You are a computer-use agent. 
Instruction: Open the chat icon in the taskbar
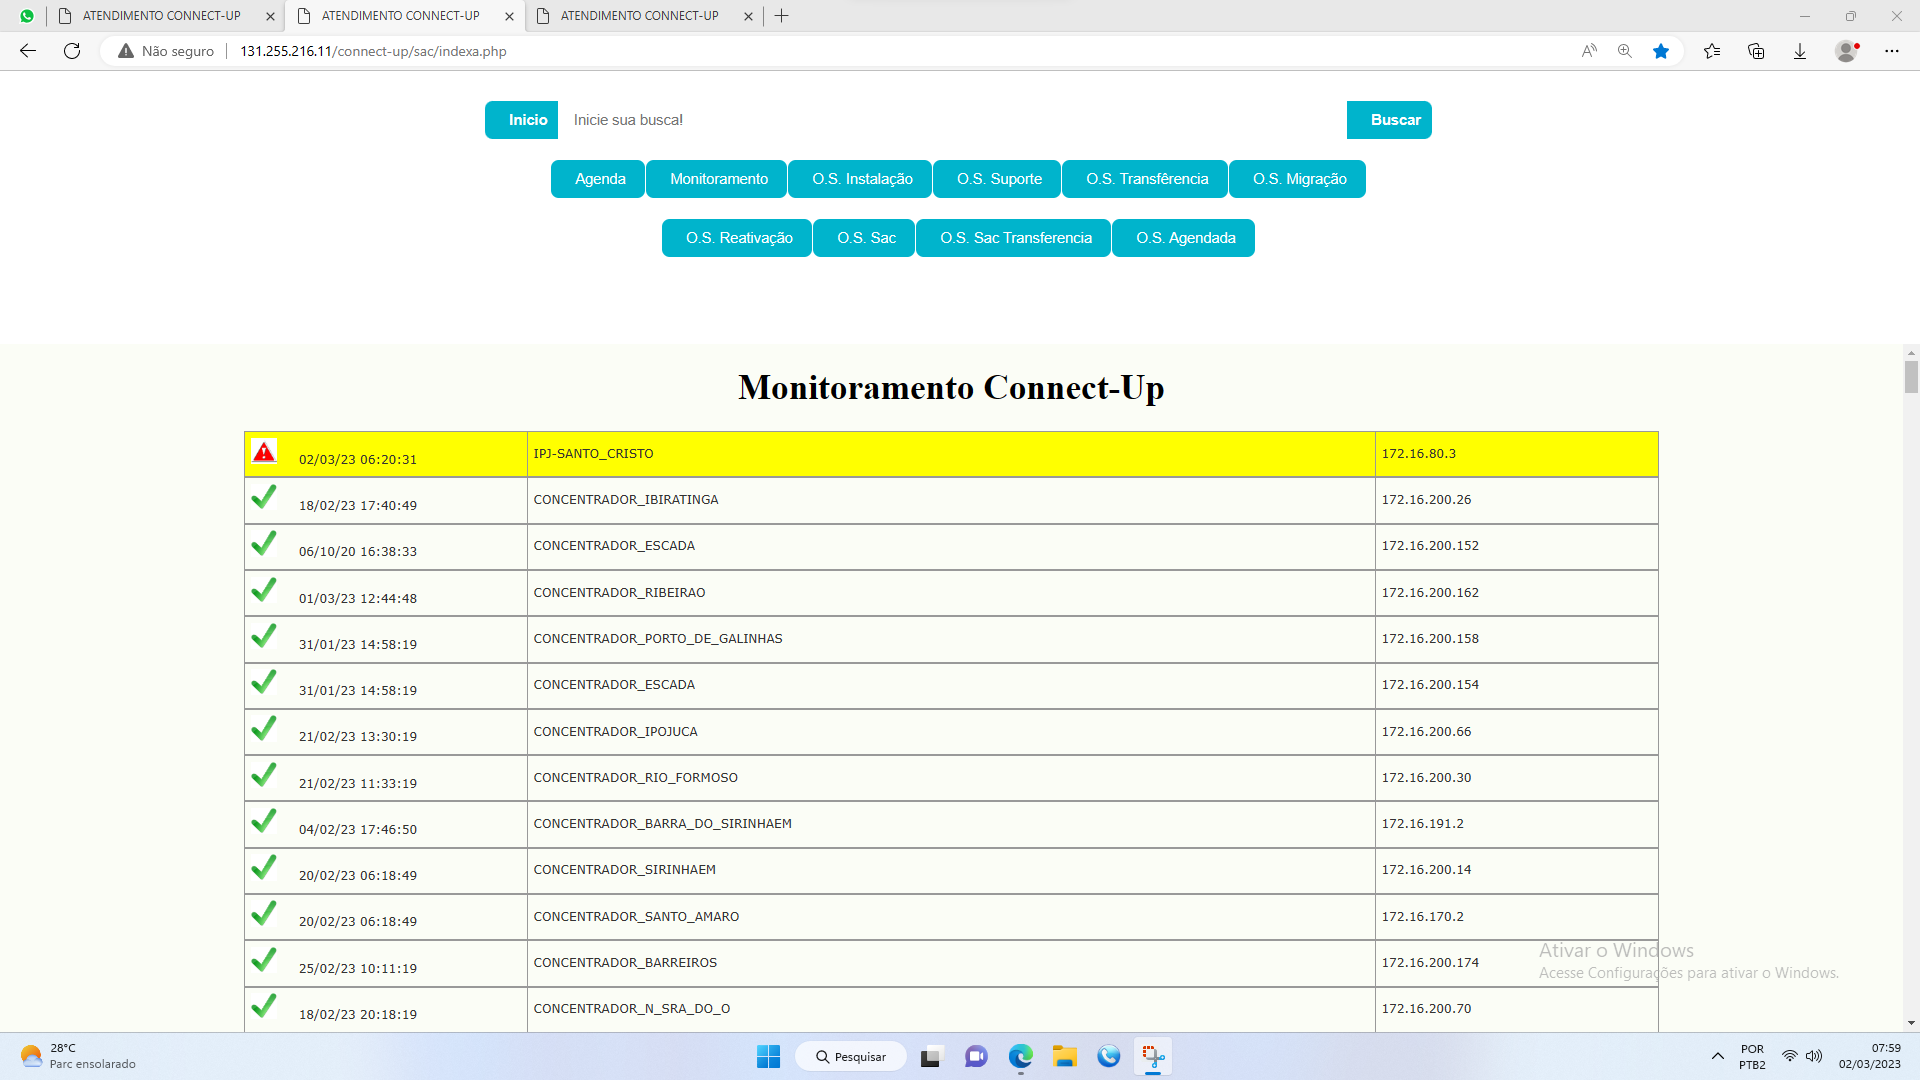976,1056
